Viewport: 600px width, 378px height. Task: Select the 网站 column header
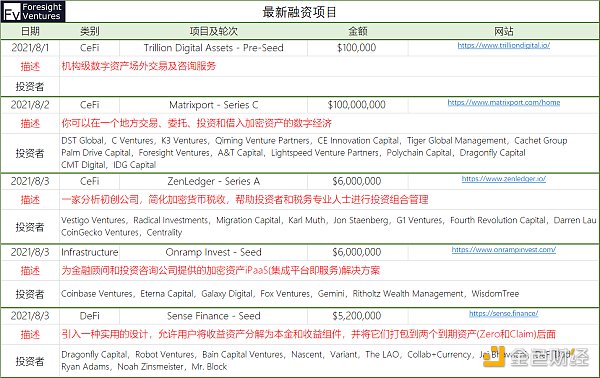[x=504, y=31]
